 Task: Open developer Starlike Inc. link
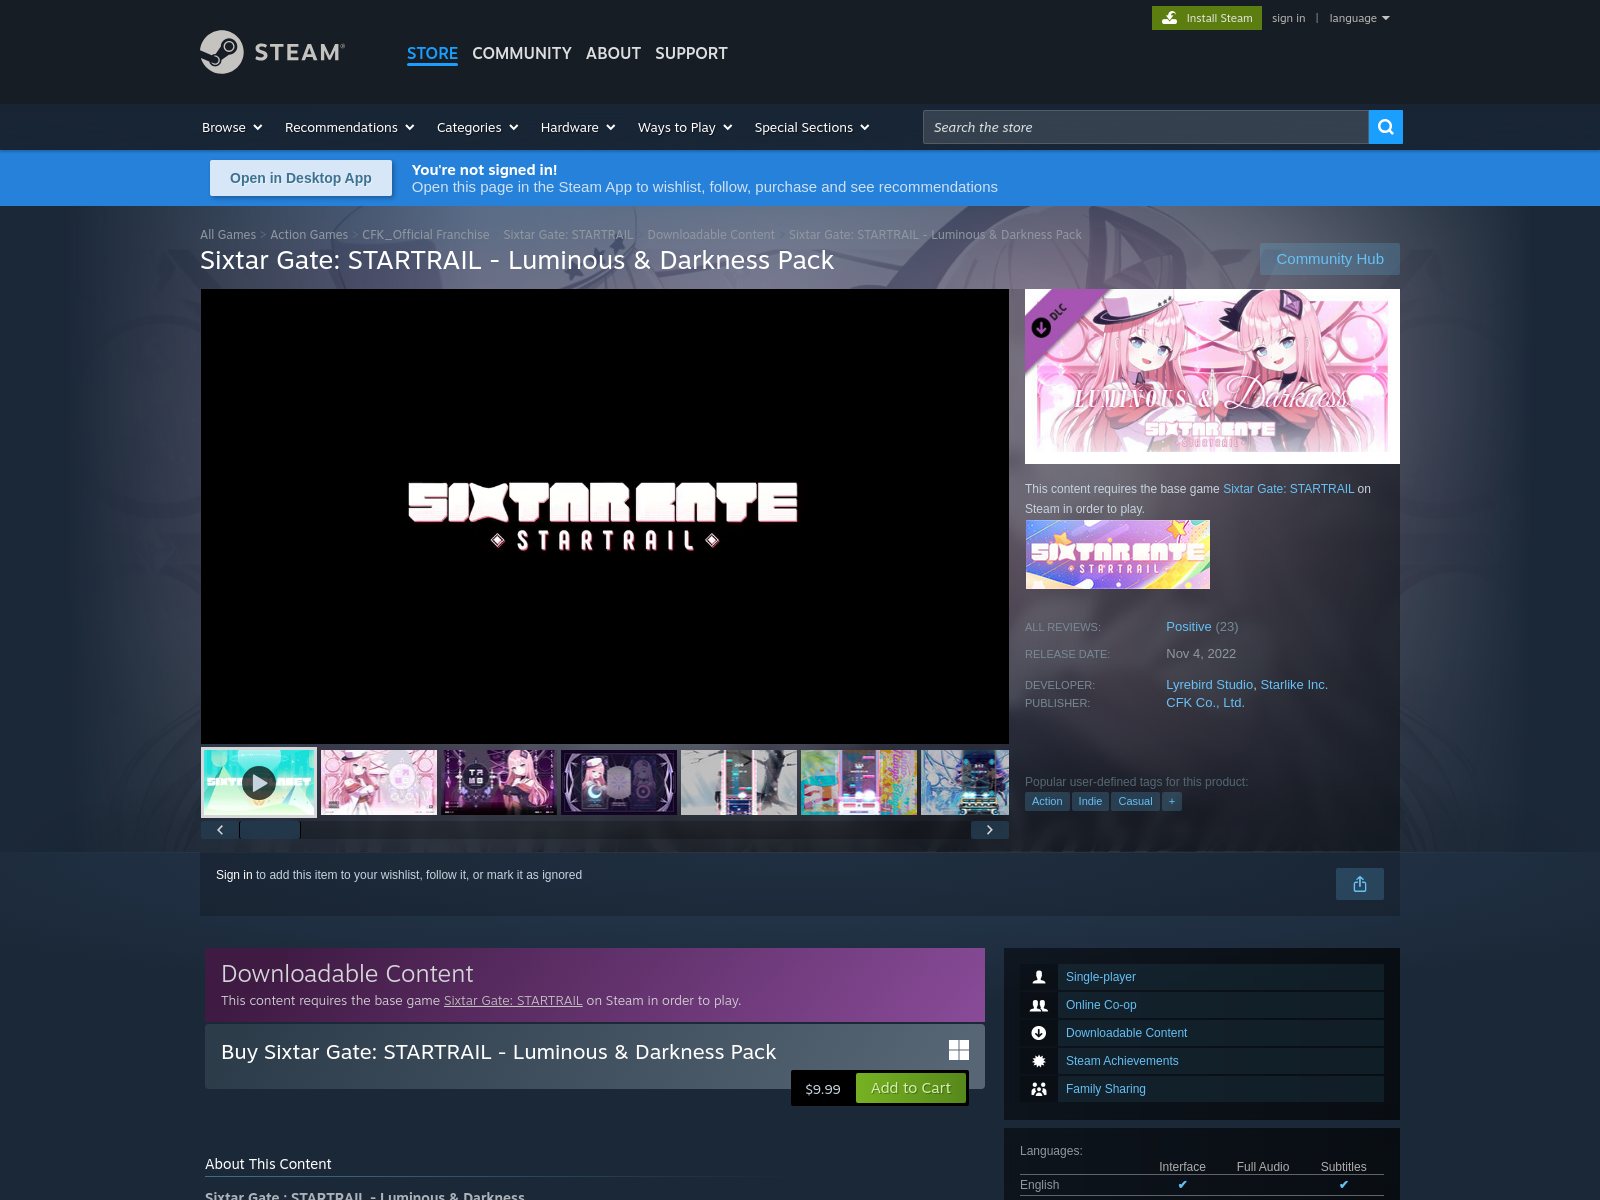pos(1294,685)
